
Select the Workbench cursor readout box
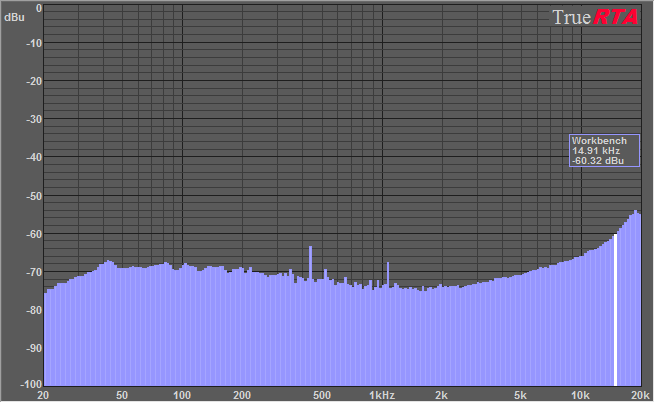(x=604, y=151)
